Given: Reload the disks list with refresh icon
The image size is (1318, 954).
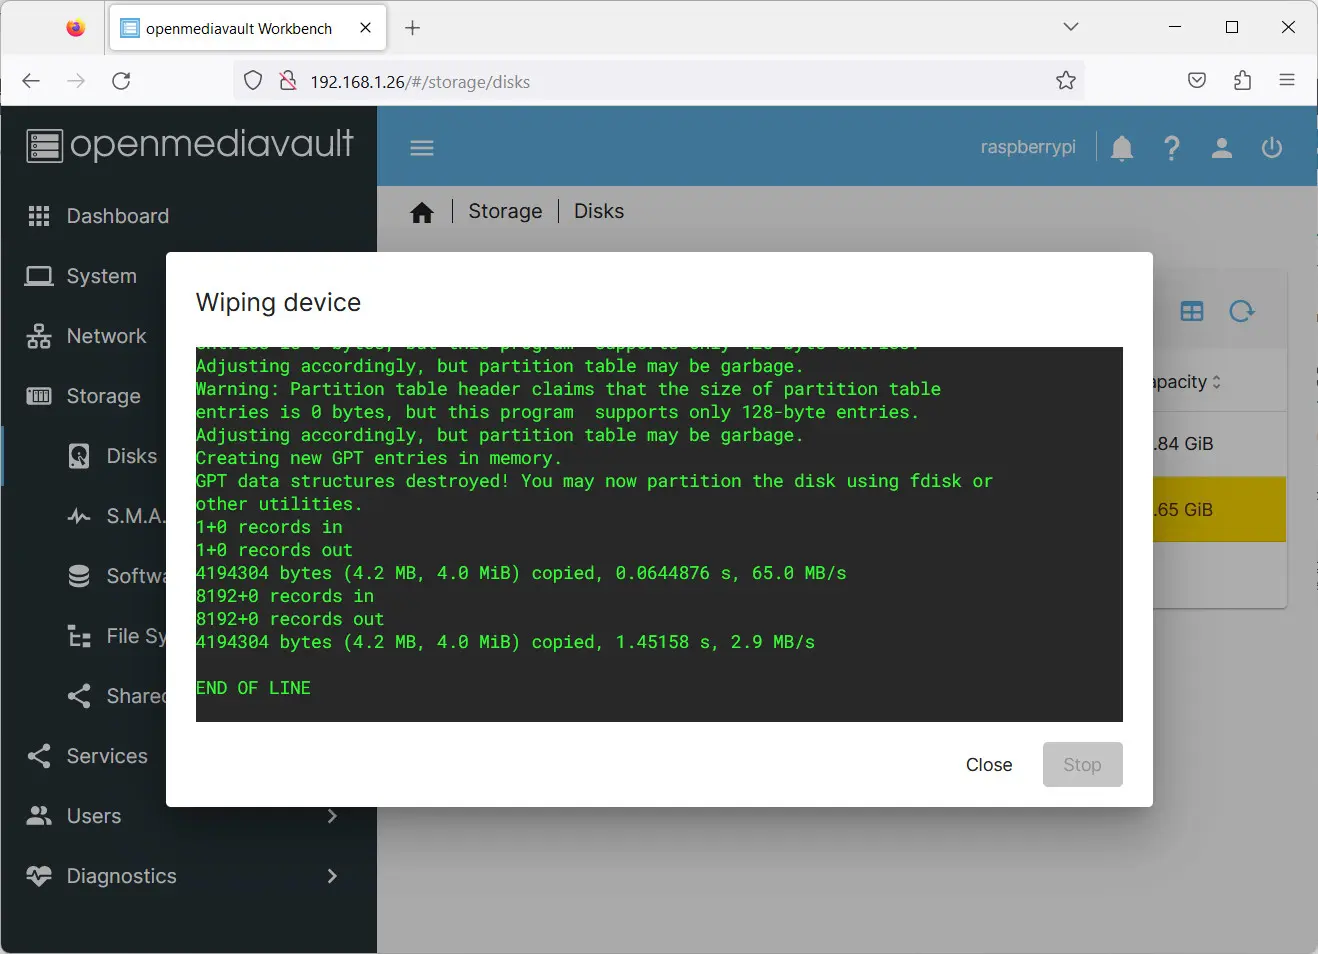Looking at the screenshot, I should click(1242, 312).
